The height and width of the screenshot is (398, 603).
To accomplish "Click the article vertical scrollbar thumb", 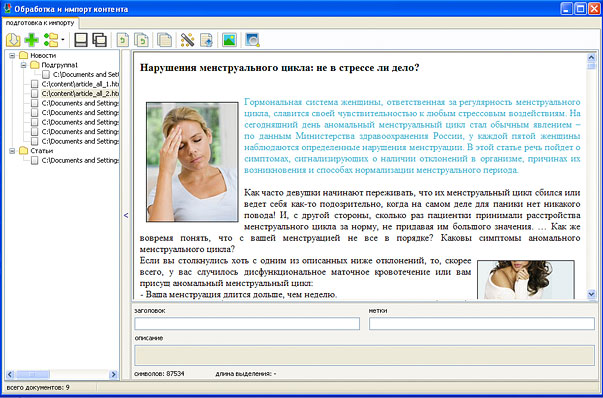I will [x=591, y=66].
